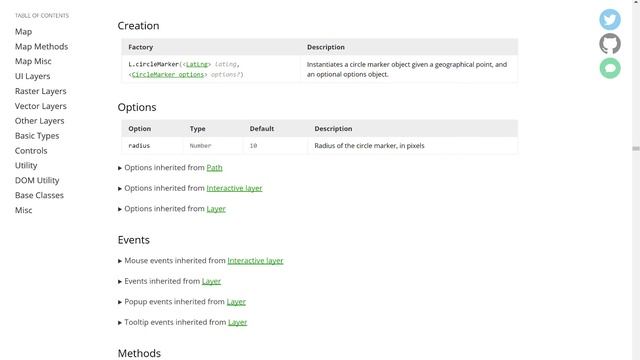Follow the LatLng link in factory signature
The width and height of the screenshot is (640, 360).
pyautogui.click(x=197, y=64)
